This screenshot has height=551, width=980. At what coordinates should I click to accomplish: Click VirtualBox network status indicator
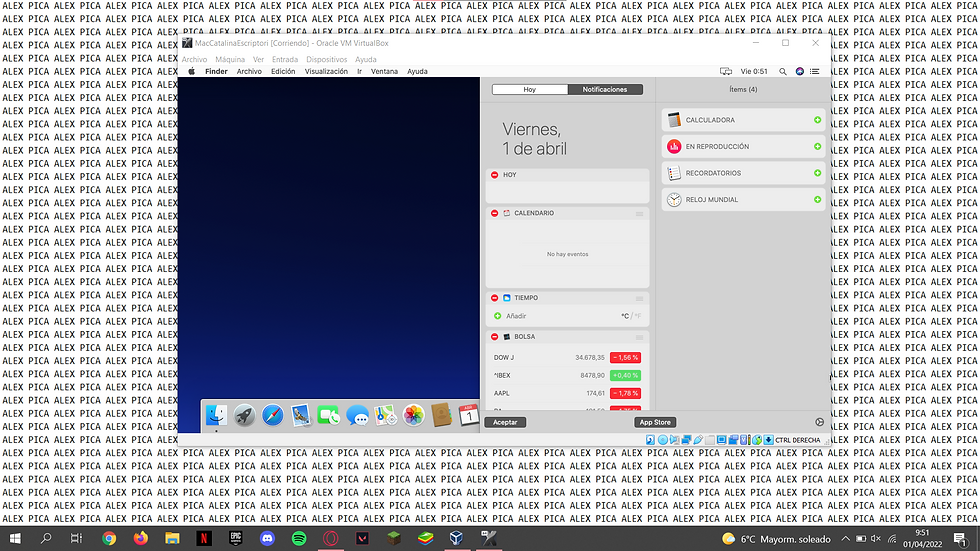pos(686,440)
